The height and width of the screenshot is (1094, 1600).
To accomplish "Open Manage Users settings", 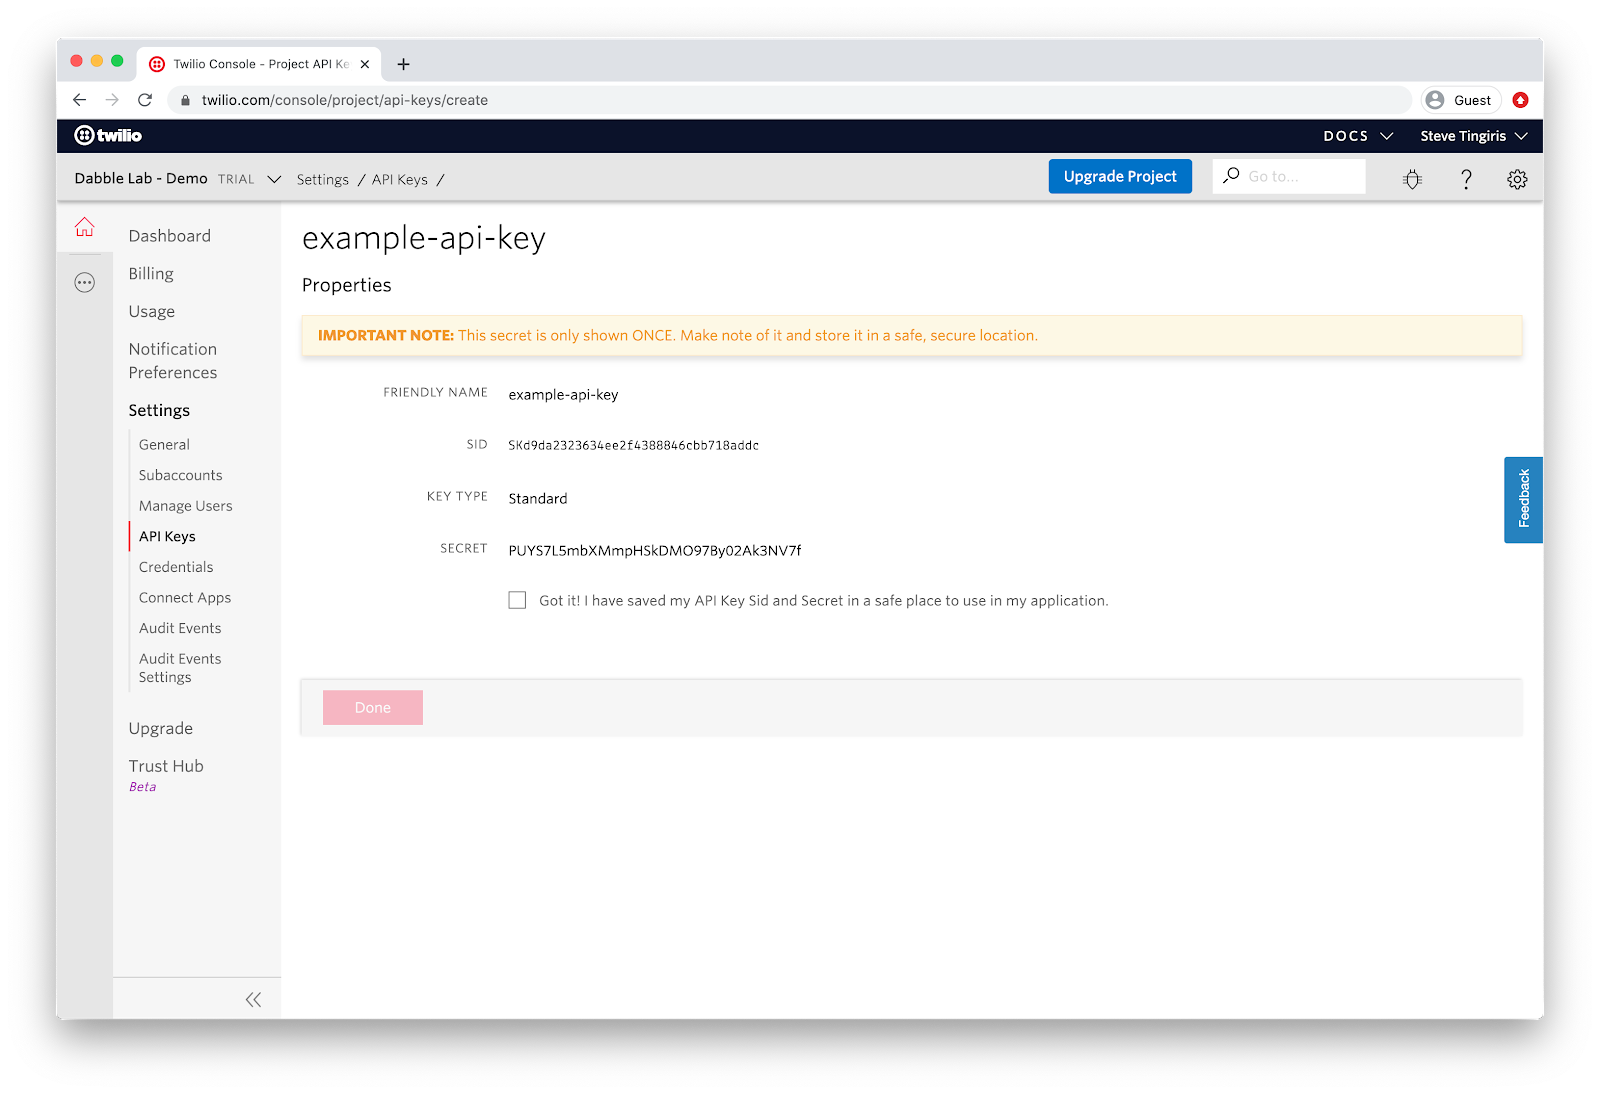I will point(186,506).
